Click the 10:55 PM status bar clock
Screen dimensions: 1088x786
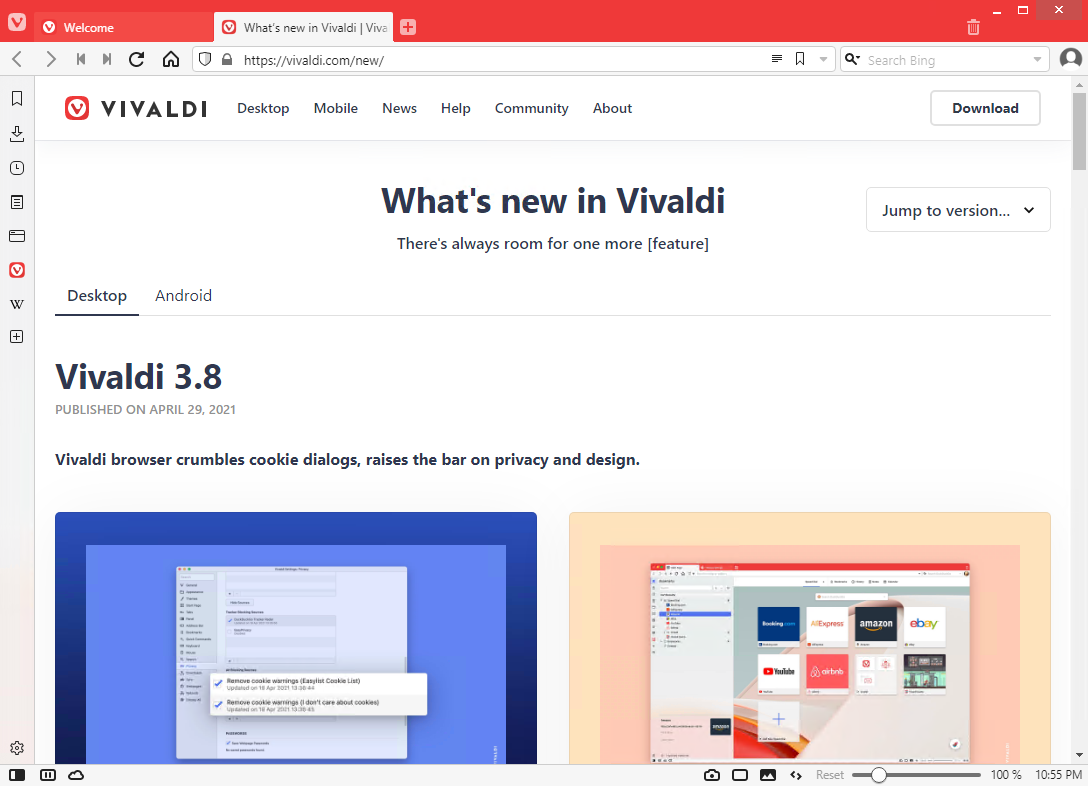pyautogui.click(x=1058, y=775)
